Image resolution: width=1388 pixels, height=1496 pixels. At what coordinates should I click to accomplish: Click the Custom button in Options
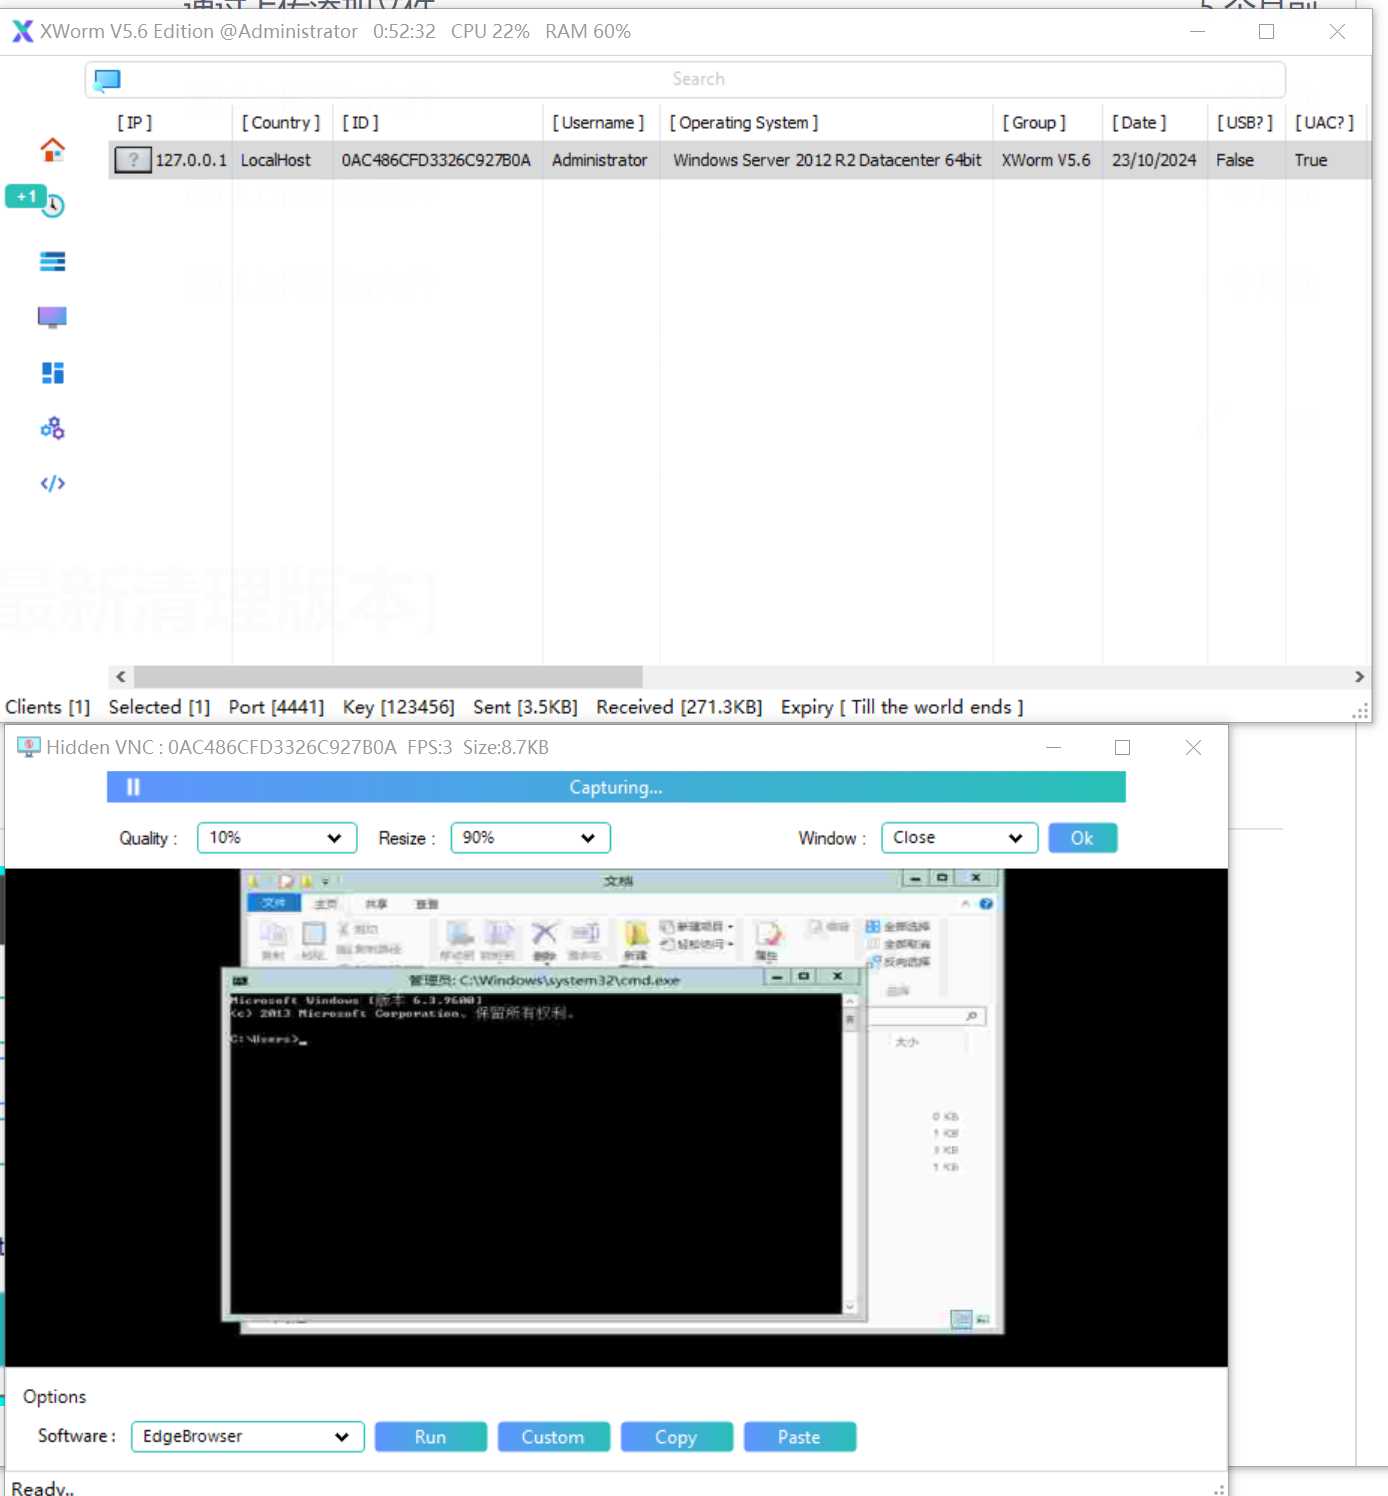click(553, 1437)
